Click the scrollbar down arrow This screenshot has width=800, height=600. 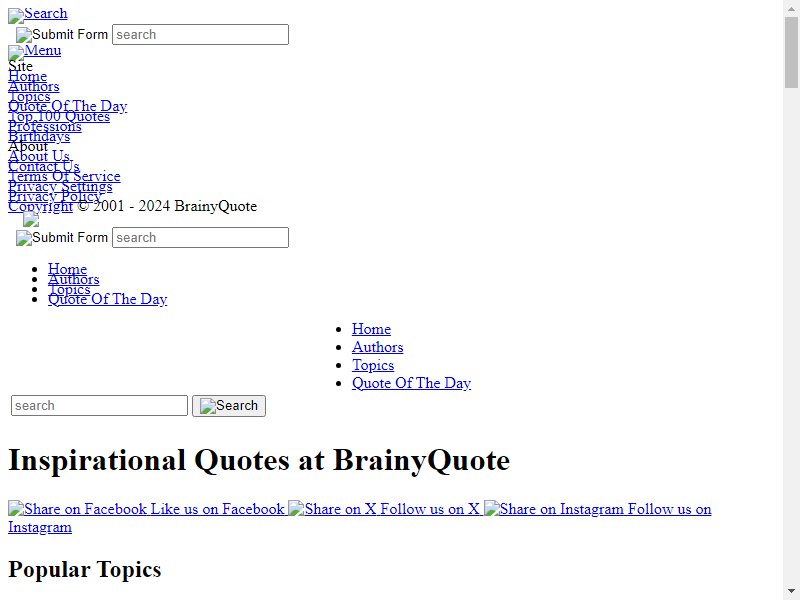click(791, 591)
